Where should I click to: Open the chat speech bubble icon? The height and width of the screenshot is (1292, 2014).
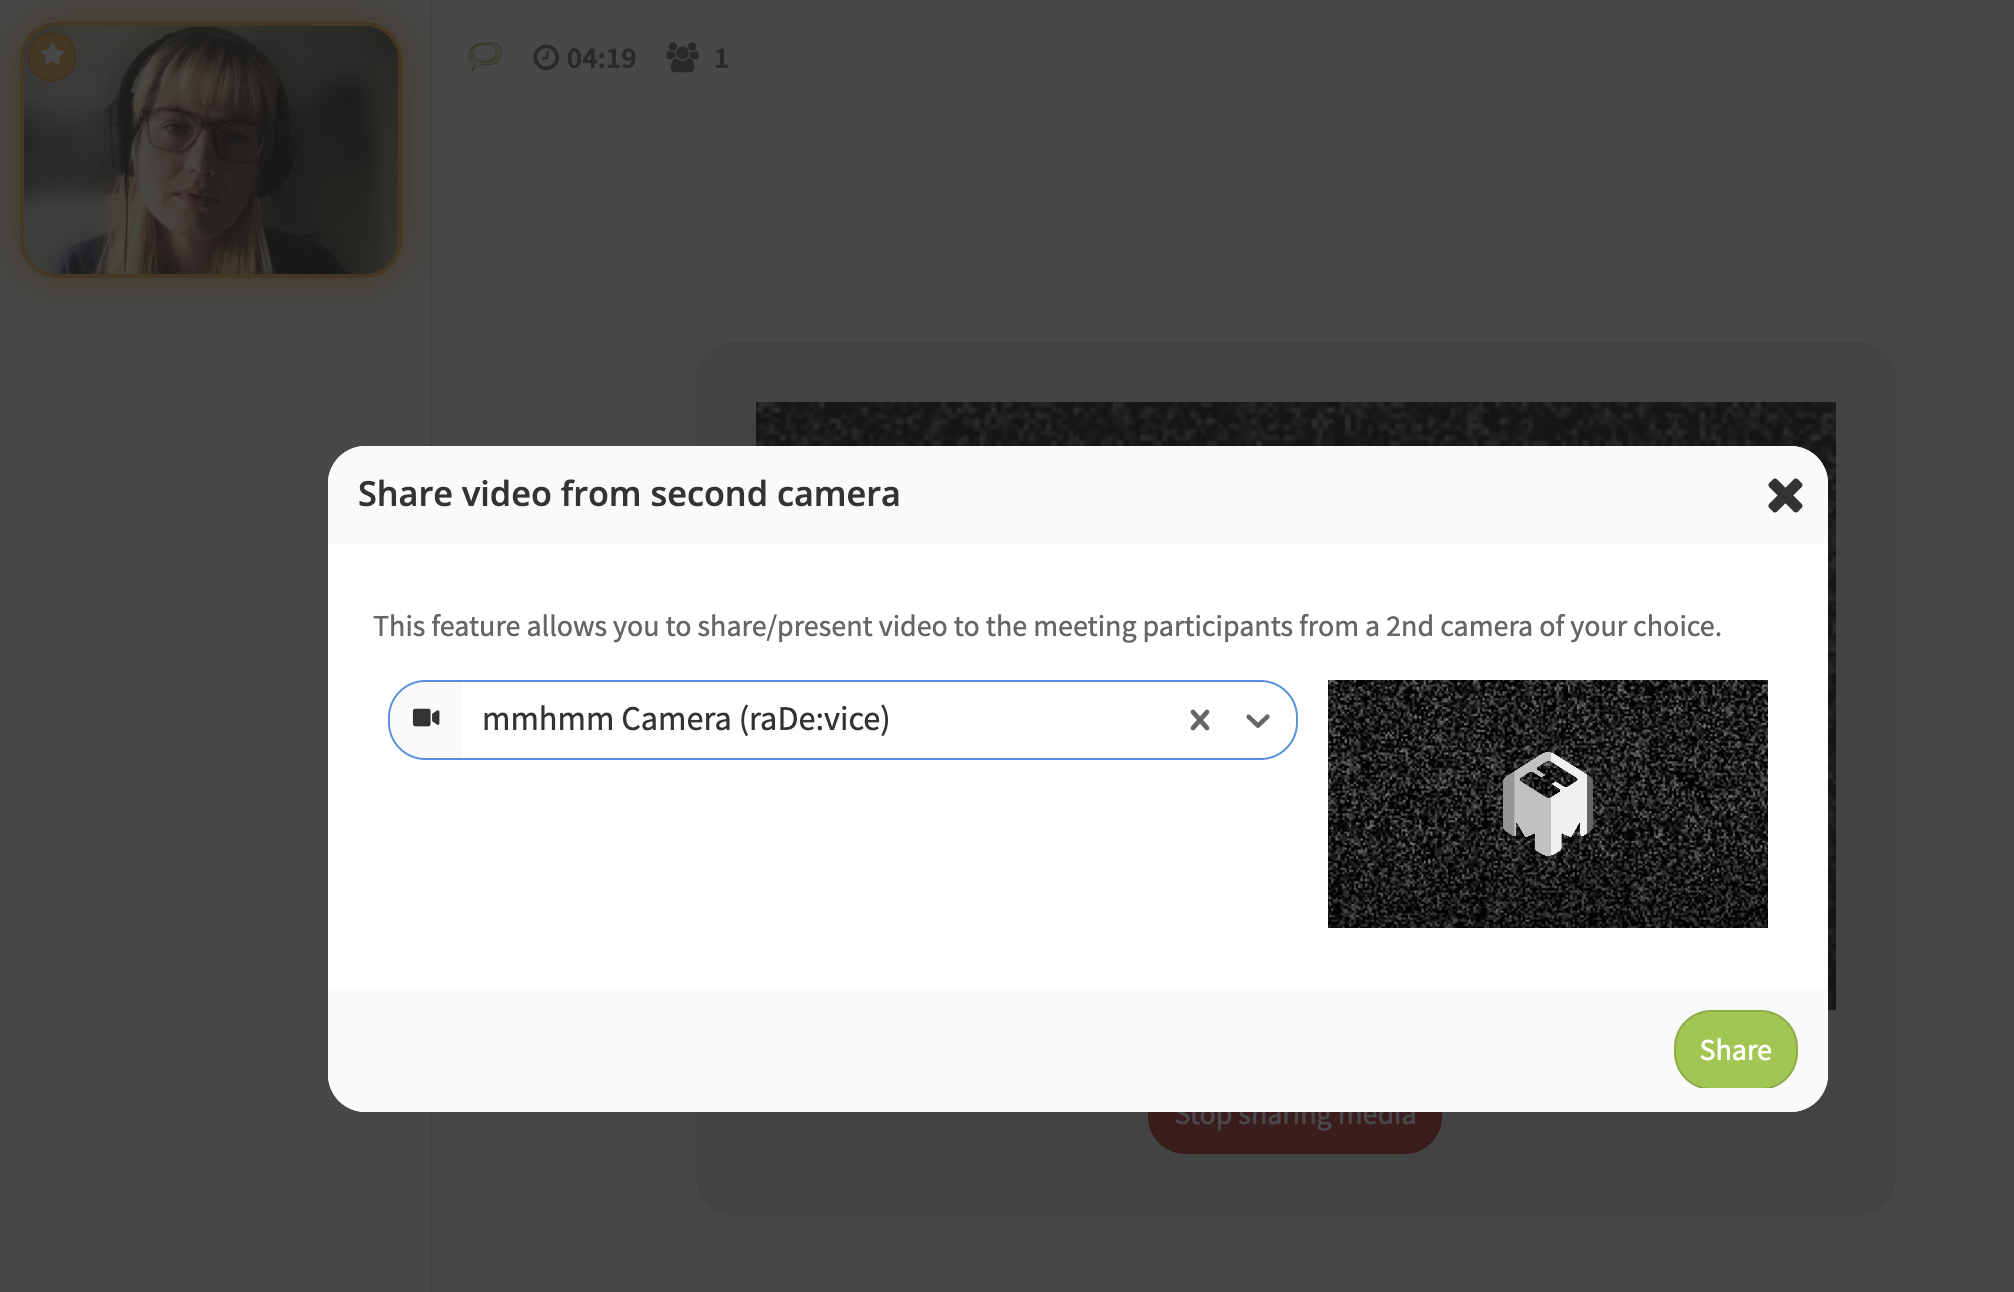[x=485, y=56]
